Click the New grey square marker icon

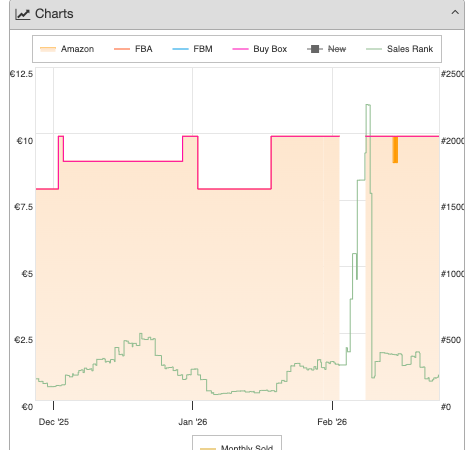(315, 49)
